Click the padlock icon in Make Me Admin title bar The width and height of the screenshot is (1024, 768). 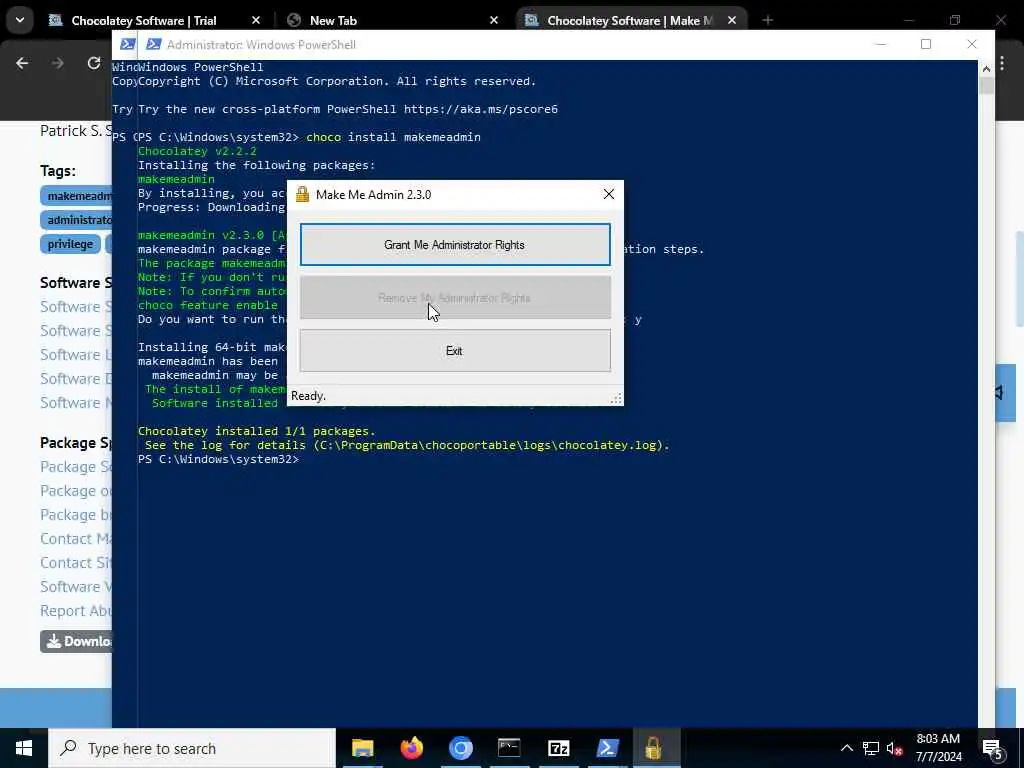(x=302, y=195)
